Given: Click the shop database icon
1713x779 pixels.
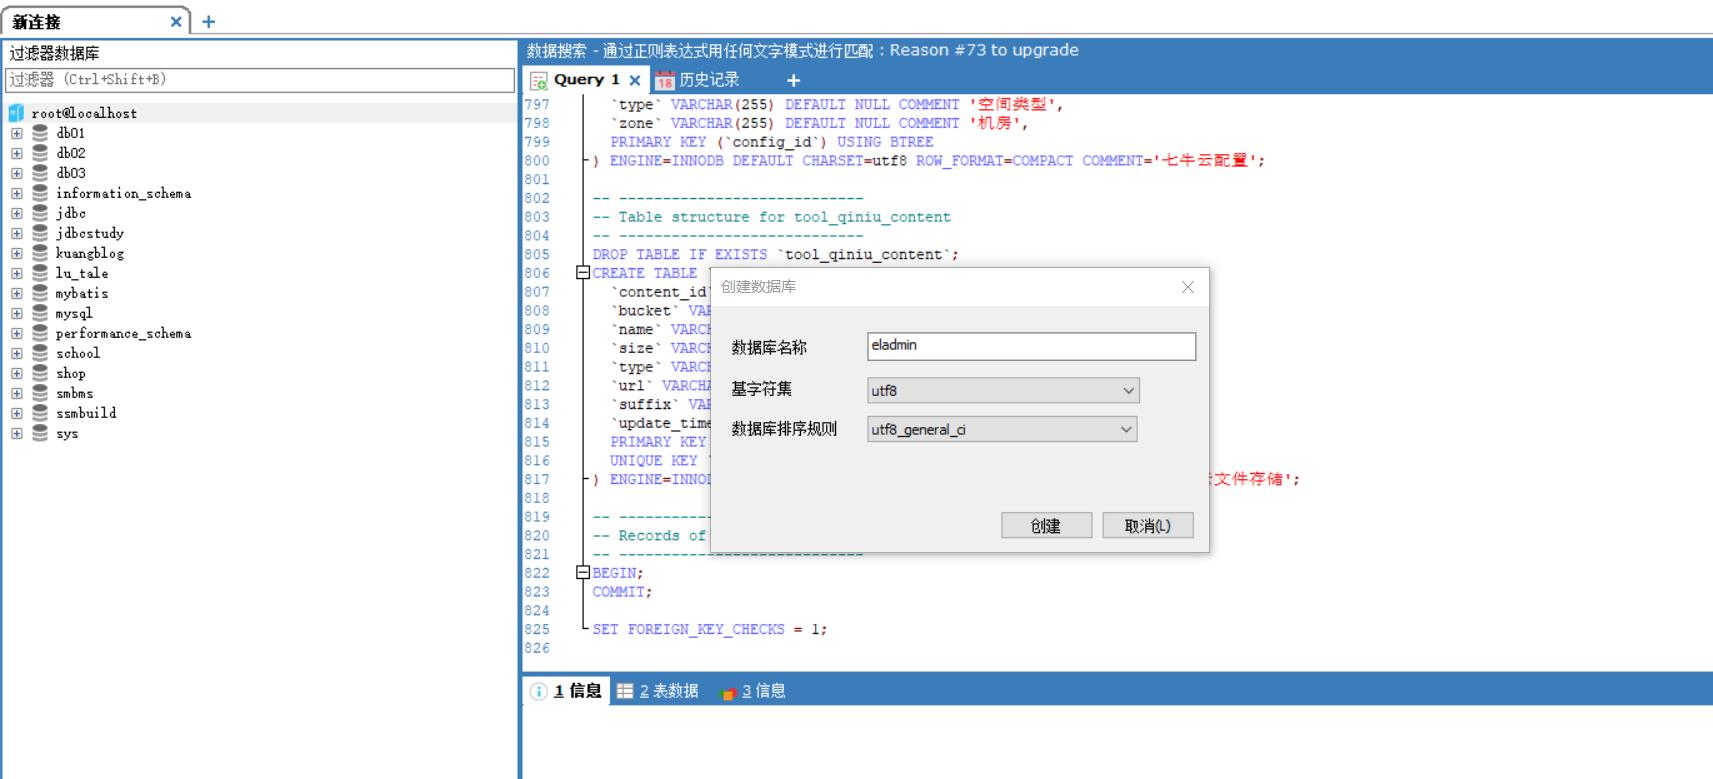Looking at the screenshot, I should coord(40,373).
